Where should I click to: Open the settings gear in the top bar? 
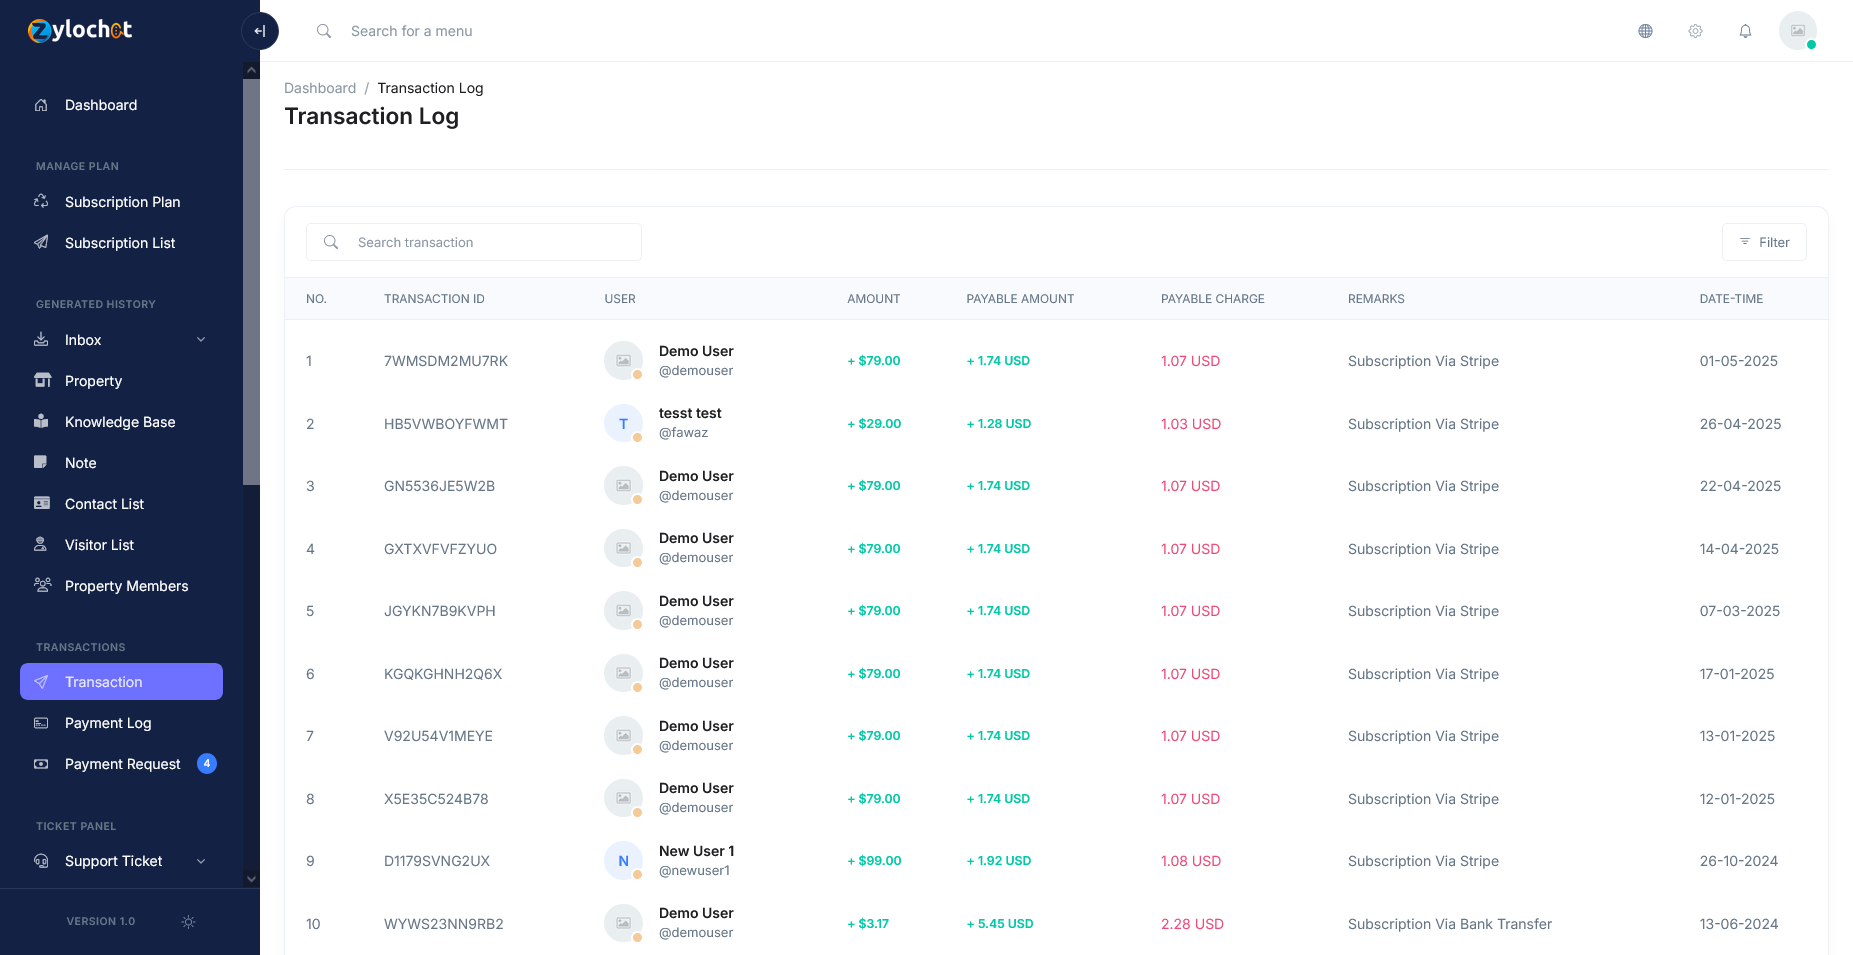coord(1695,31)
